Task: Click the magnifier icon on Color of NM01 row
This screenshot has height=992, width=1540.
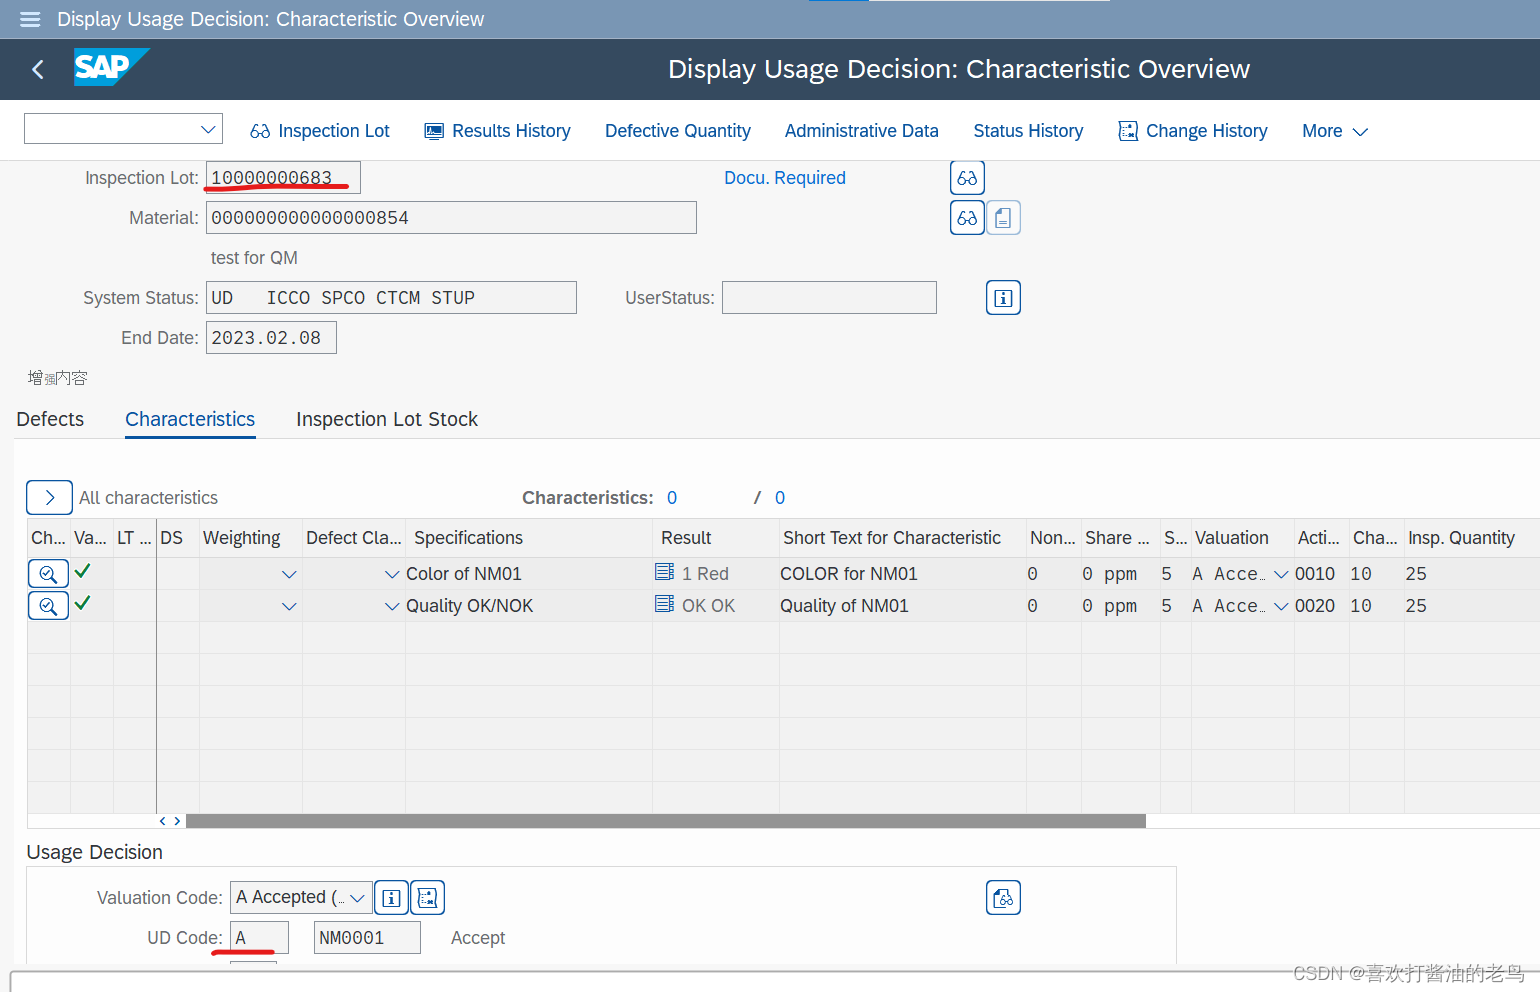Action: click(48, 573)
